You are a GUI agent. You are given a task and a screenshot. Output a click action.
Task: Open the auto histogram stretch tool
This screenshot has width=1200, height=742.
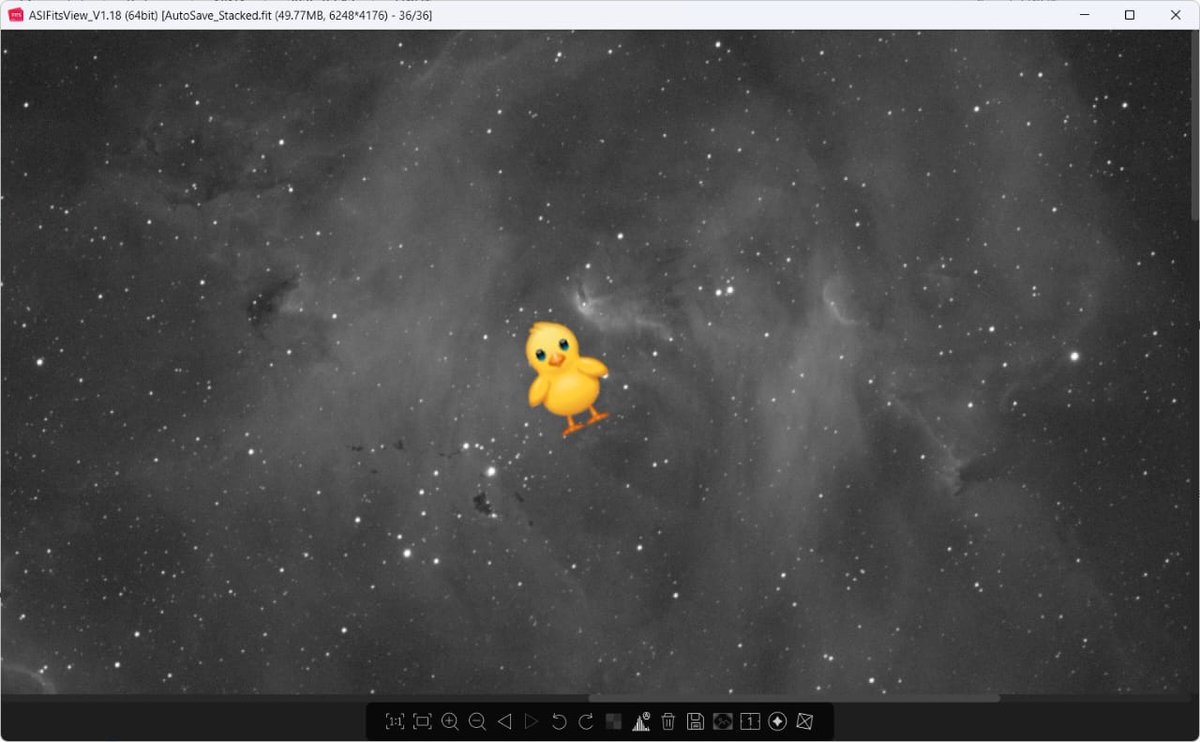(641, 721)
